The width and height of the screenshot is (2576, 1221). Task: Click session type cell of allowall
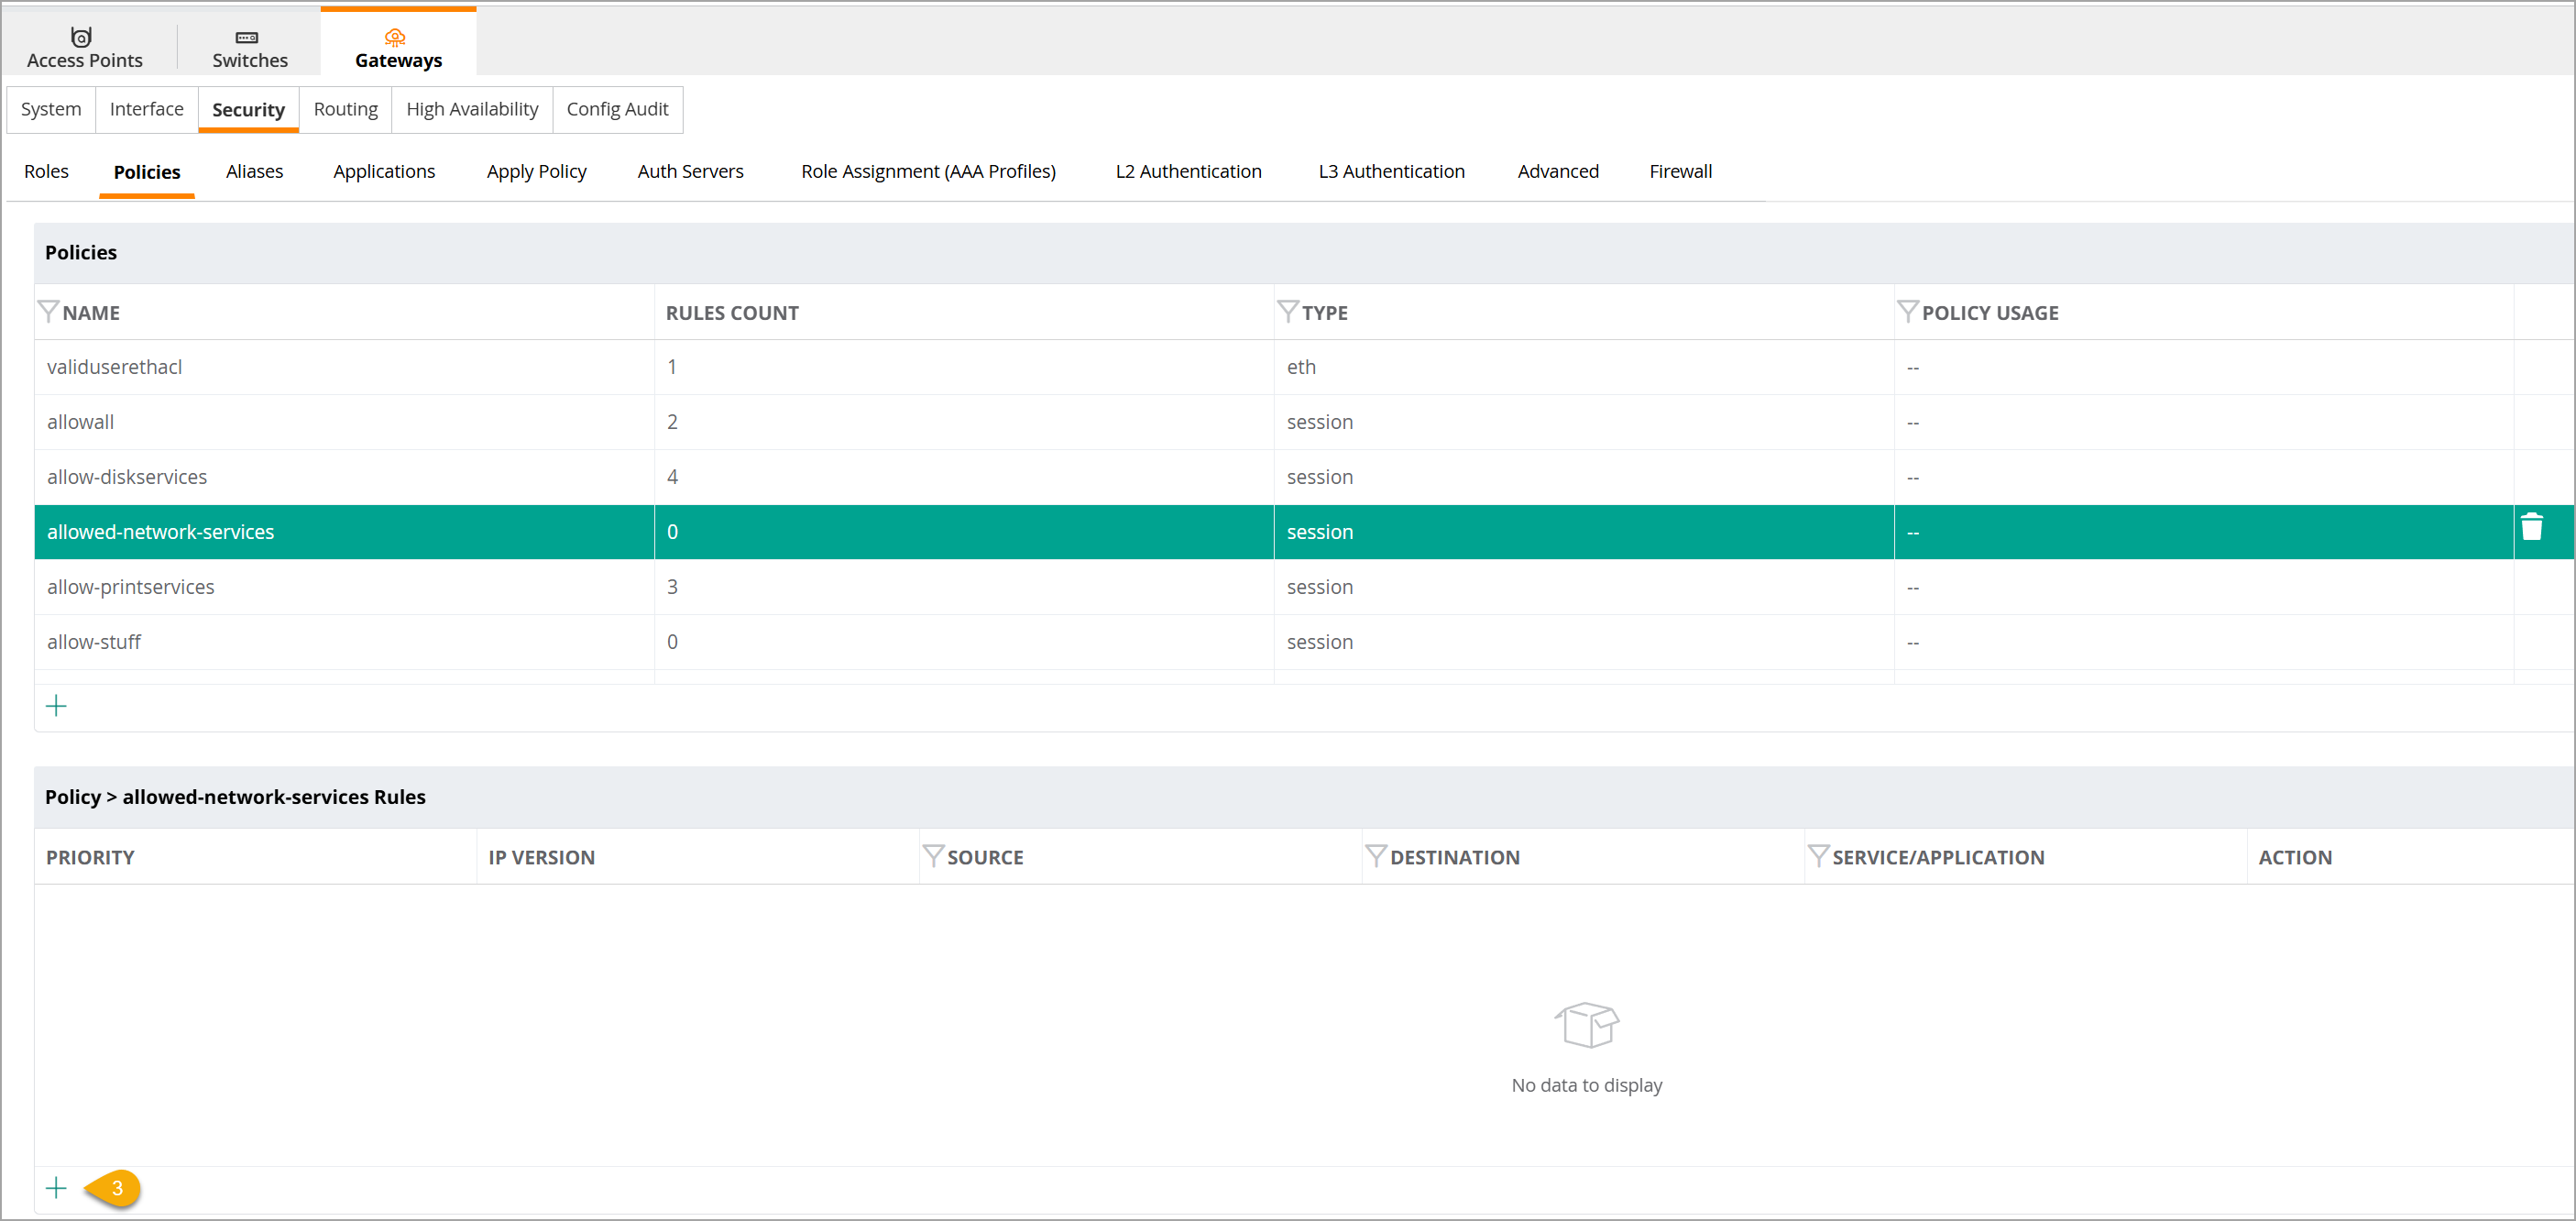[x=1584, y=422]
